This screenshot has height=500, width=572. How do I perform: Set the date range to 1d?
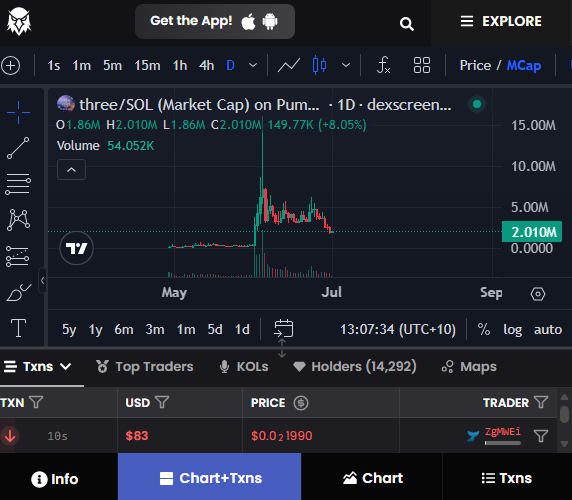coord(242,329)
